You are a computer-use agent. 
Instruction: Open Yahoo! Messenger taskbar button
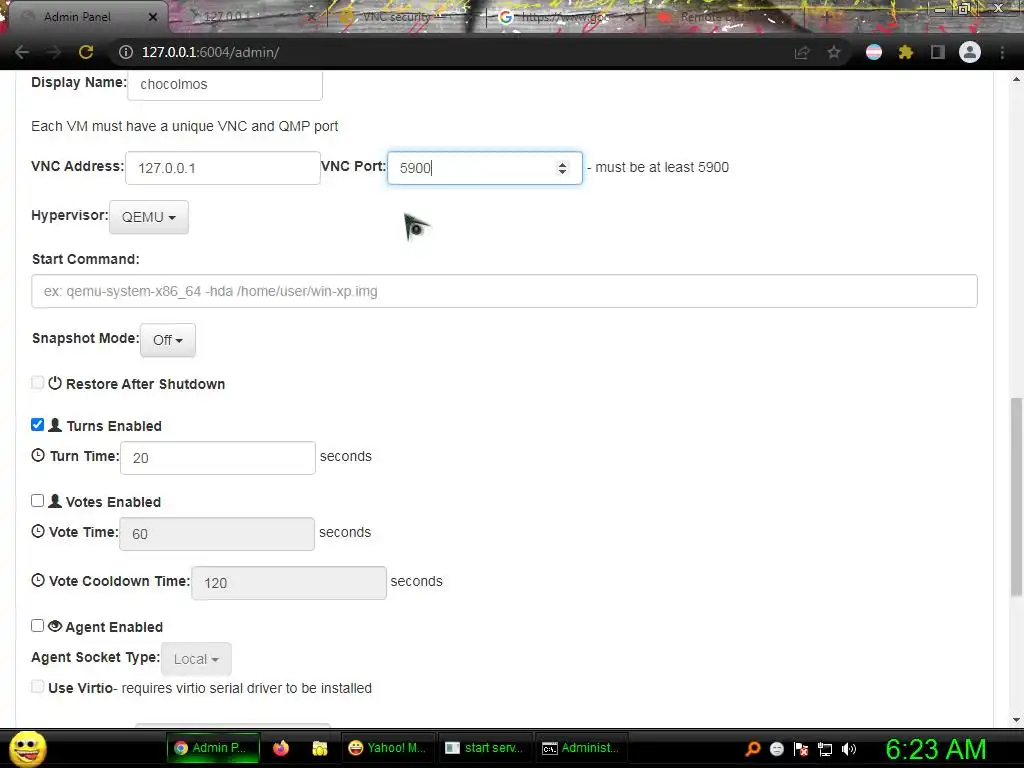coord(387,748)
